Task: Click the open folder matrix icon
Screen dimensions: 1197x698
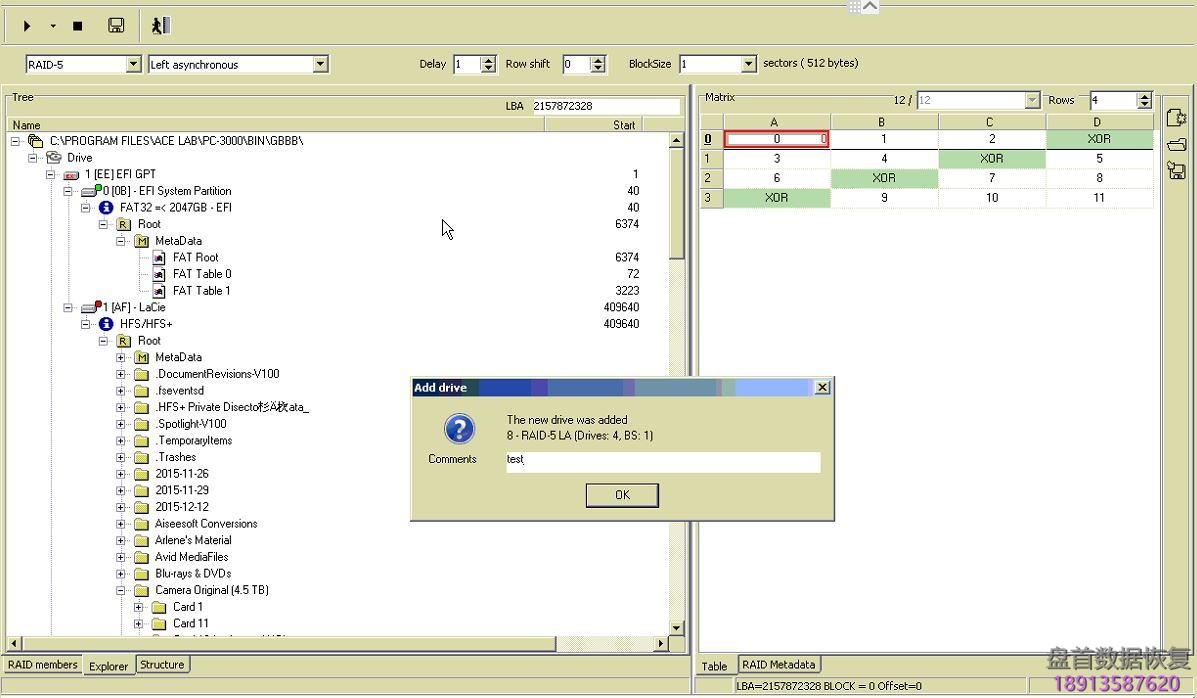Action: coord(1176,145)
